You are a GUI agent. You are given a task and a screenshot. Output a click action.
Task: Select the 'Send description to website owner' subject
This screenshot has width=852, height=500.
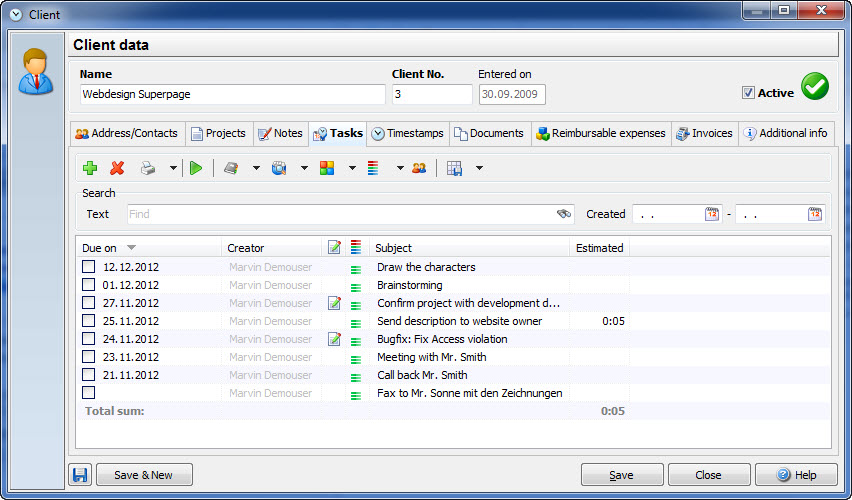coord(460,321)
